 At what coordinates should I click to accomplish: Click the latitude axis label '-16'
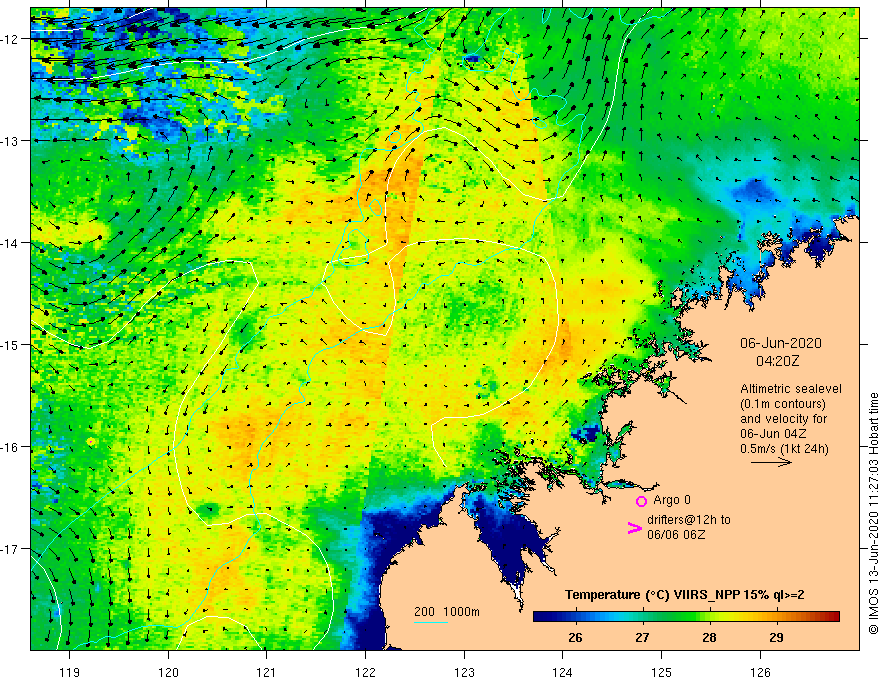point(11,447)
